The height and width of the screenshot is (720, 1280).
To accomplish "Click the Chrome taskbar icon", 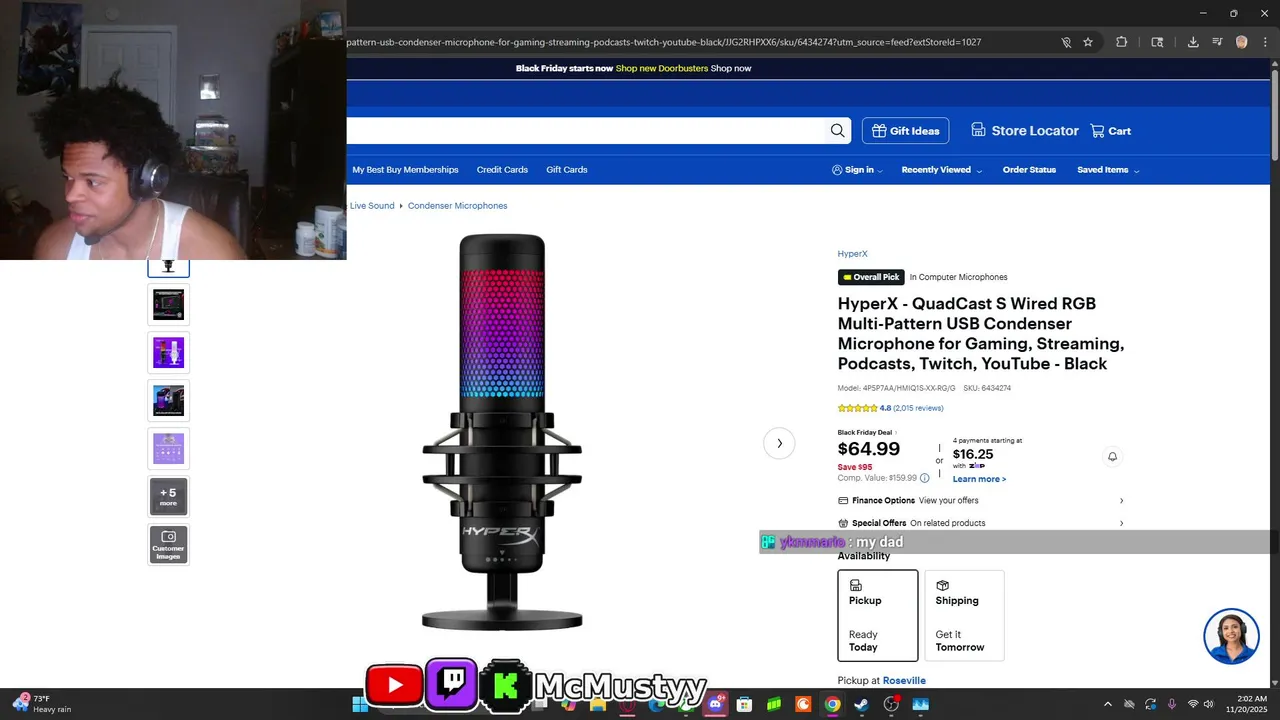I will pos(832,704).
